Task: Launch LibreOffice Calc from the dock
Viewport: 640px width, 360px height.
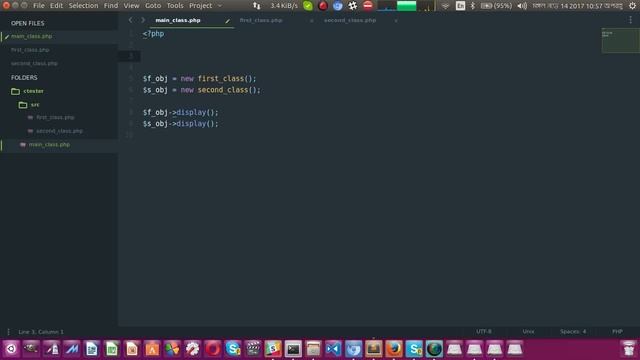Action: 112,349
